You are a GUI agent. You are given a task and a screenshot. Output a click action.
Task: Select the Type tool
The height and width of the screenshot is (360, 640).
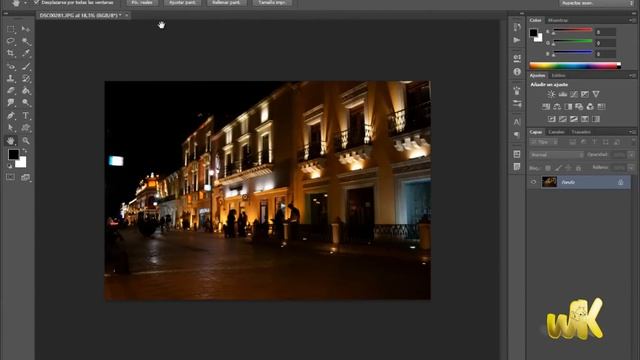pos(26,116)
